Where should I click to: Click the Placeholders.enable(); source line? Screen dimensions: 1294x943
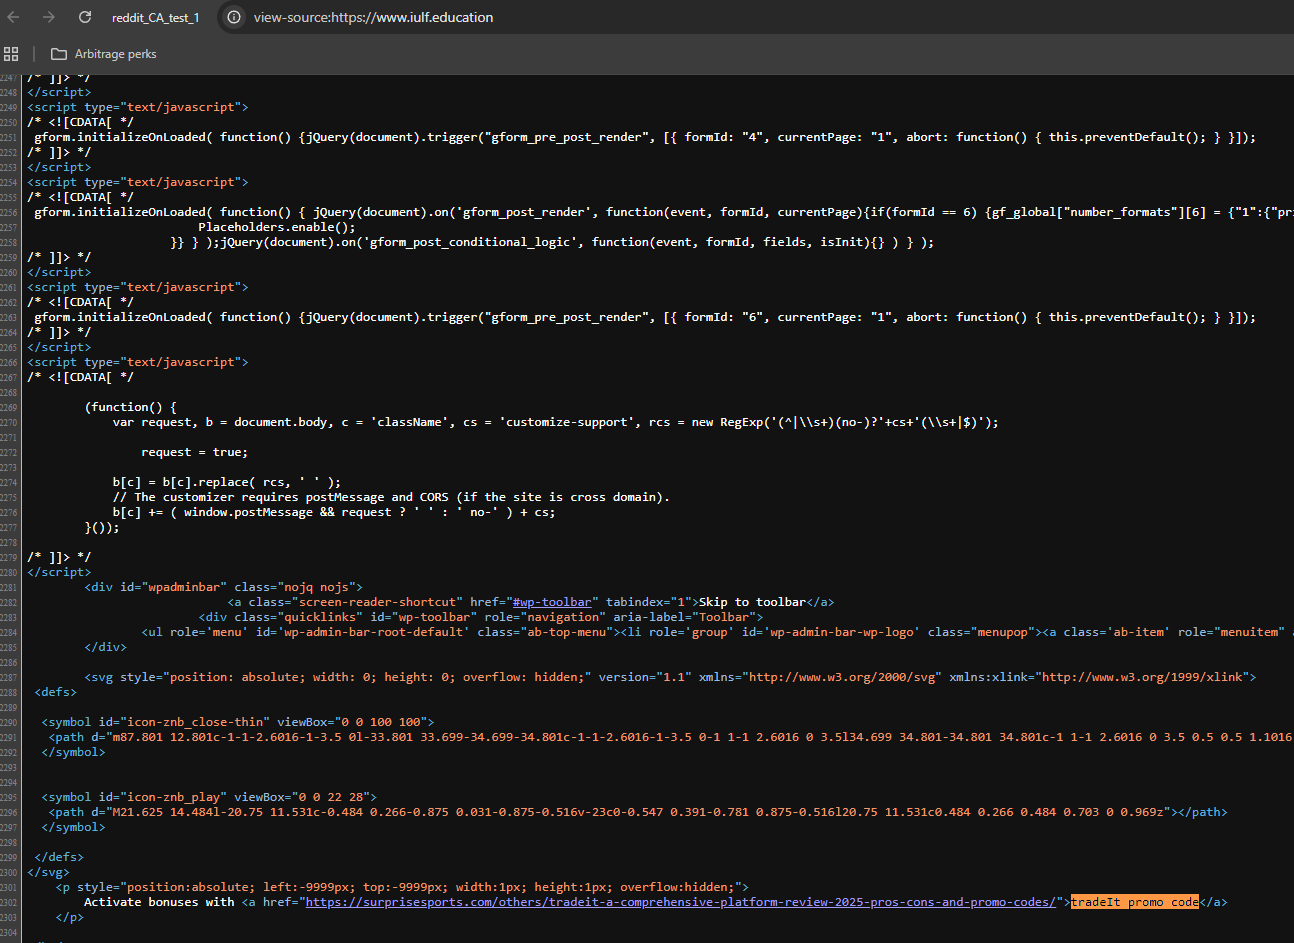pos(276,227)
